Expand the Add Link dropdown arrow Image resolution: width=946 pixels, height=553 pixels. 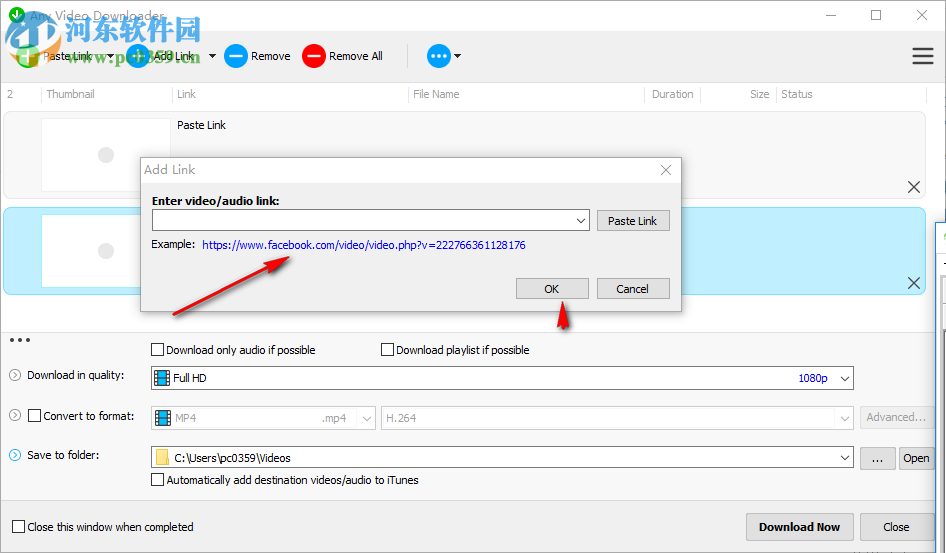pos(212,56)
